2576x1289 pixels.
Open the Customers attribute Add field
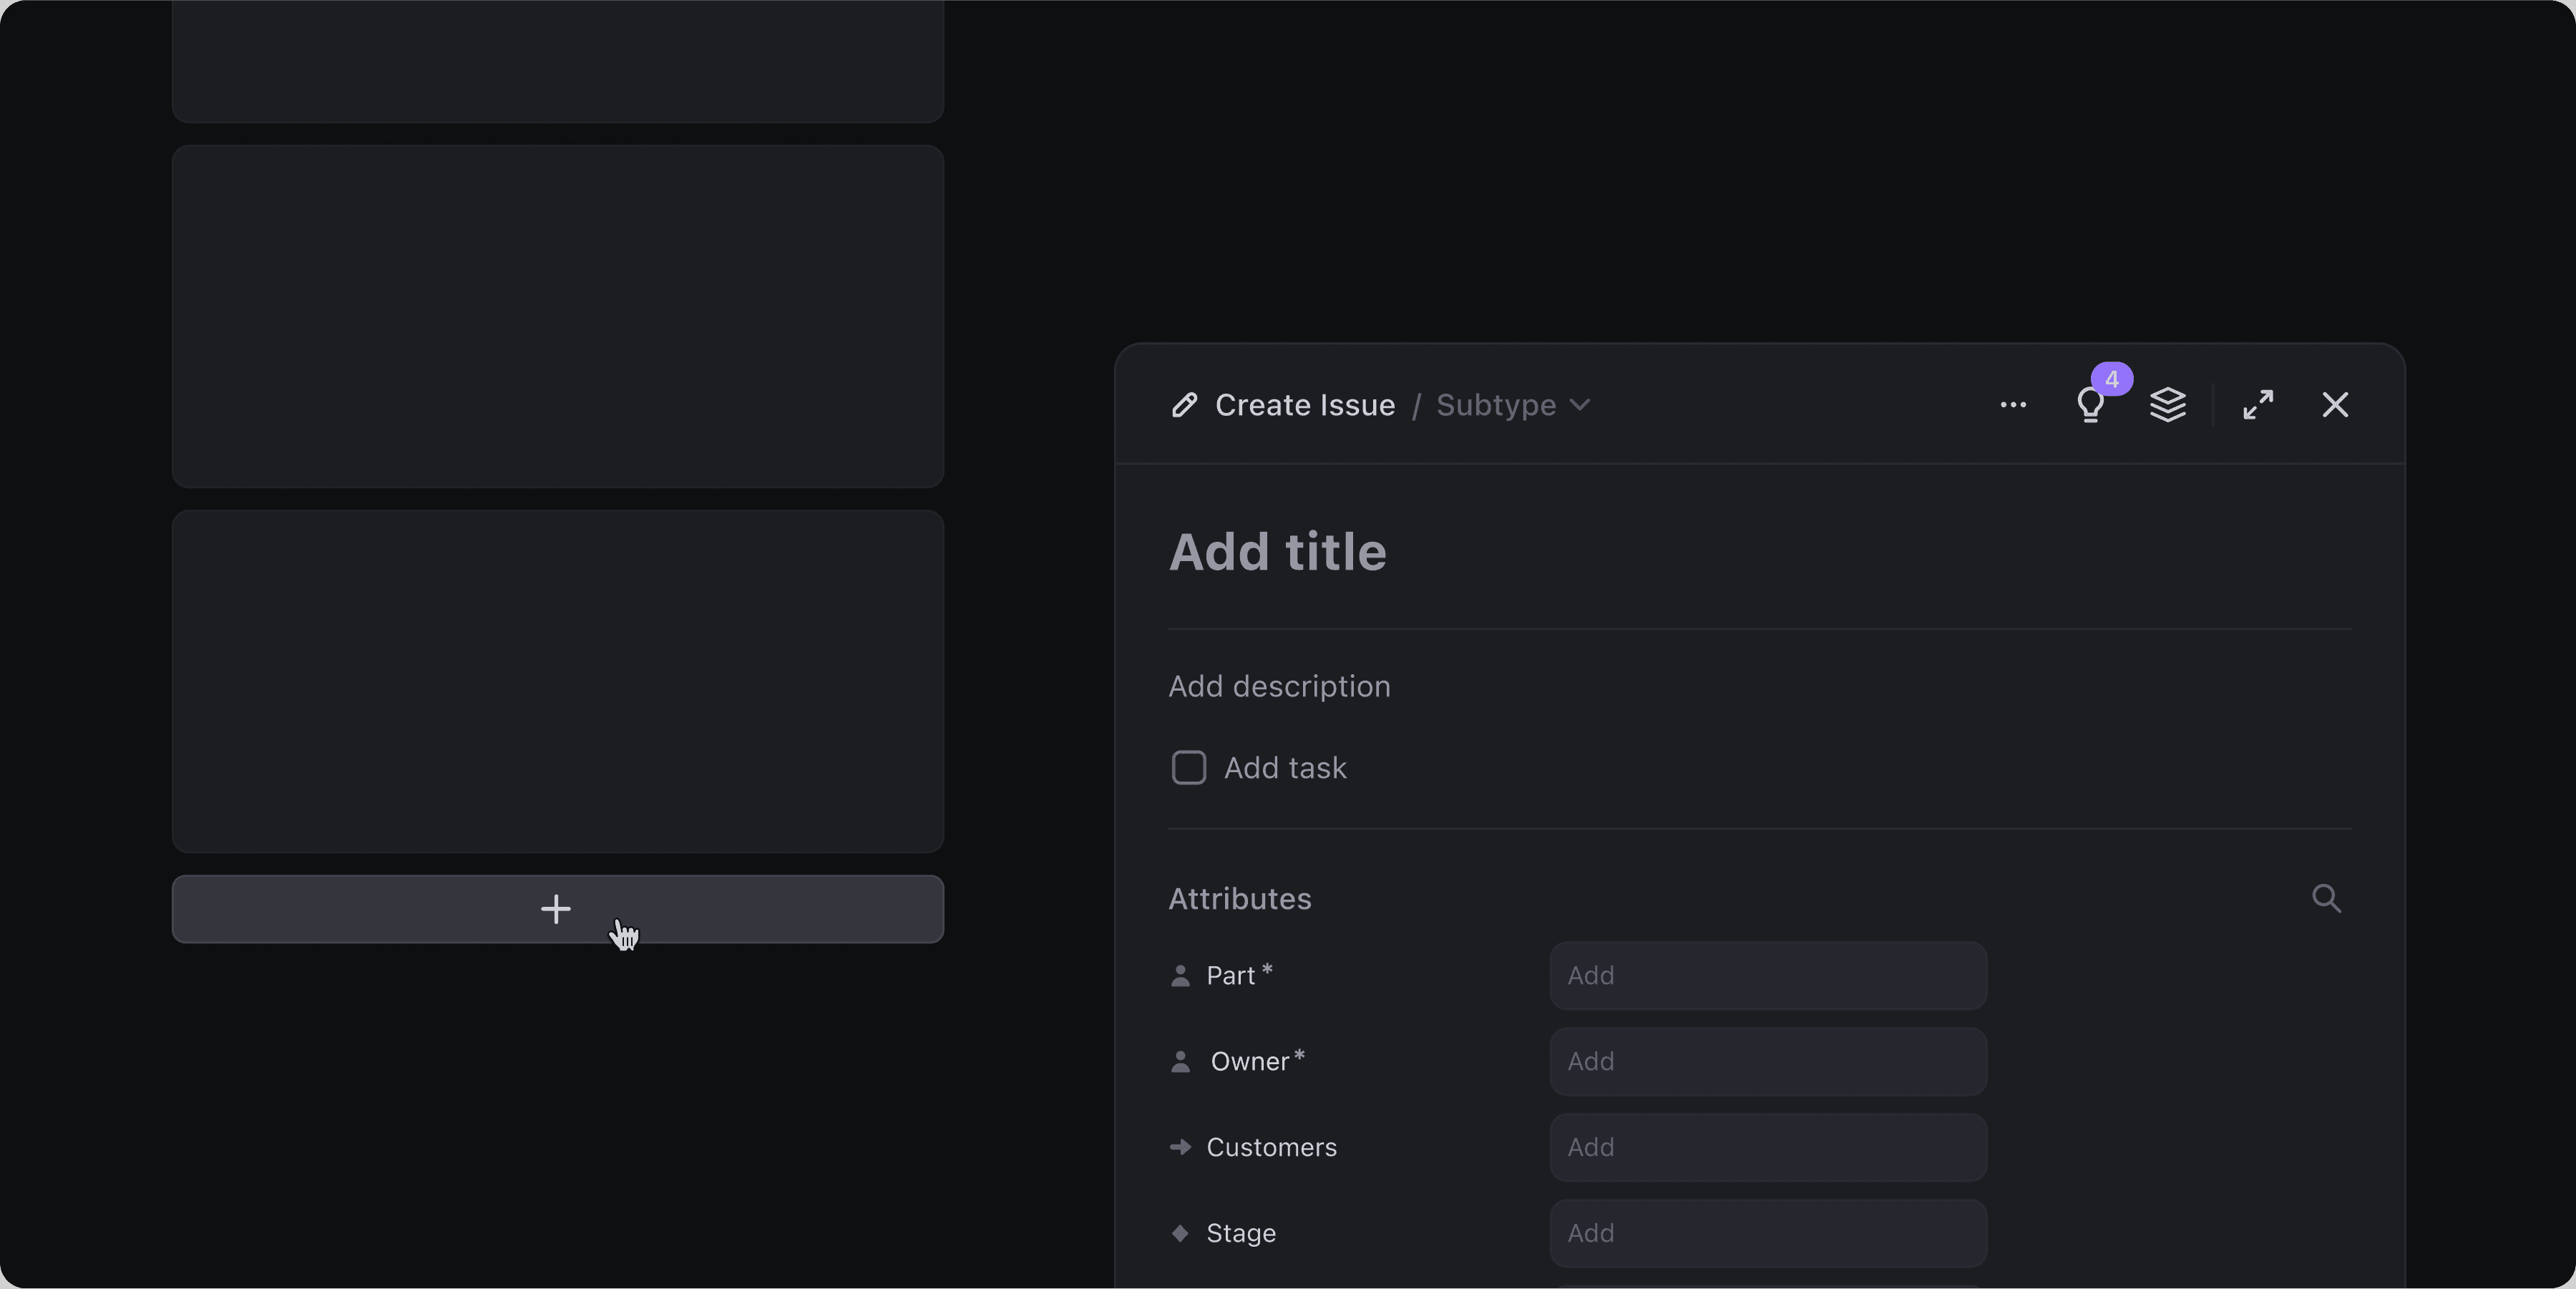pyautogui.click(x=1767, y=1147)
